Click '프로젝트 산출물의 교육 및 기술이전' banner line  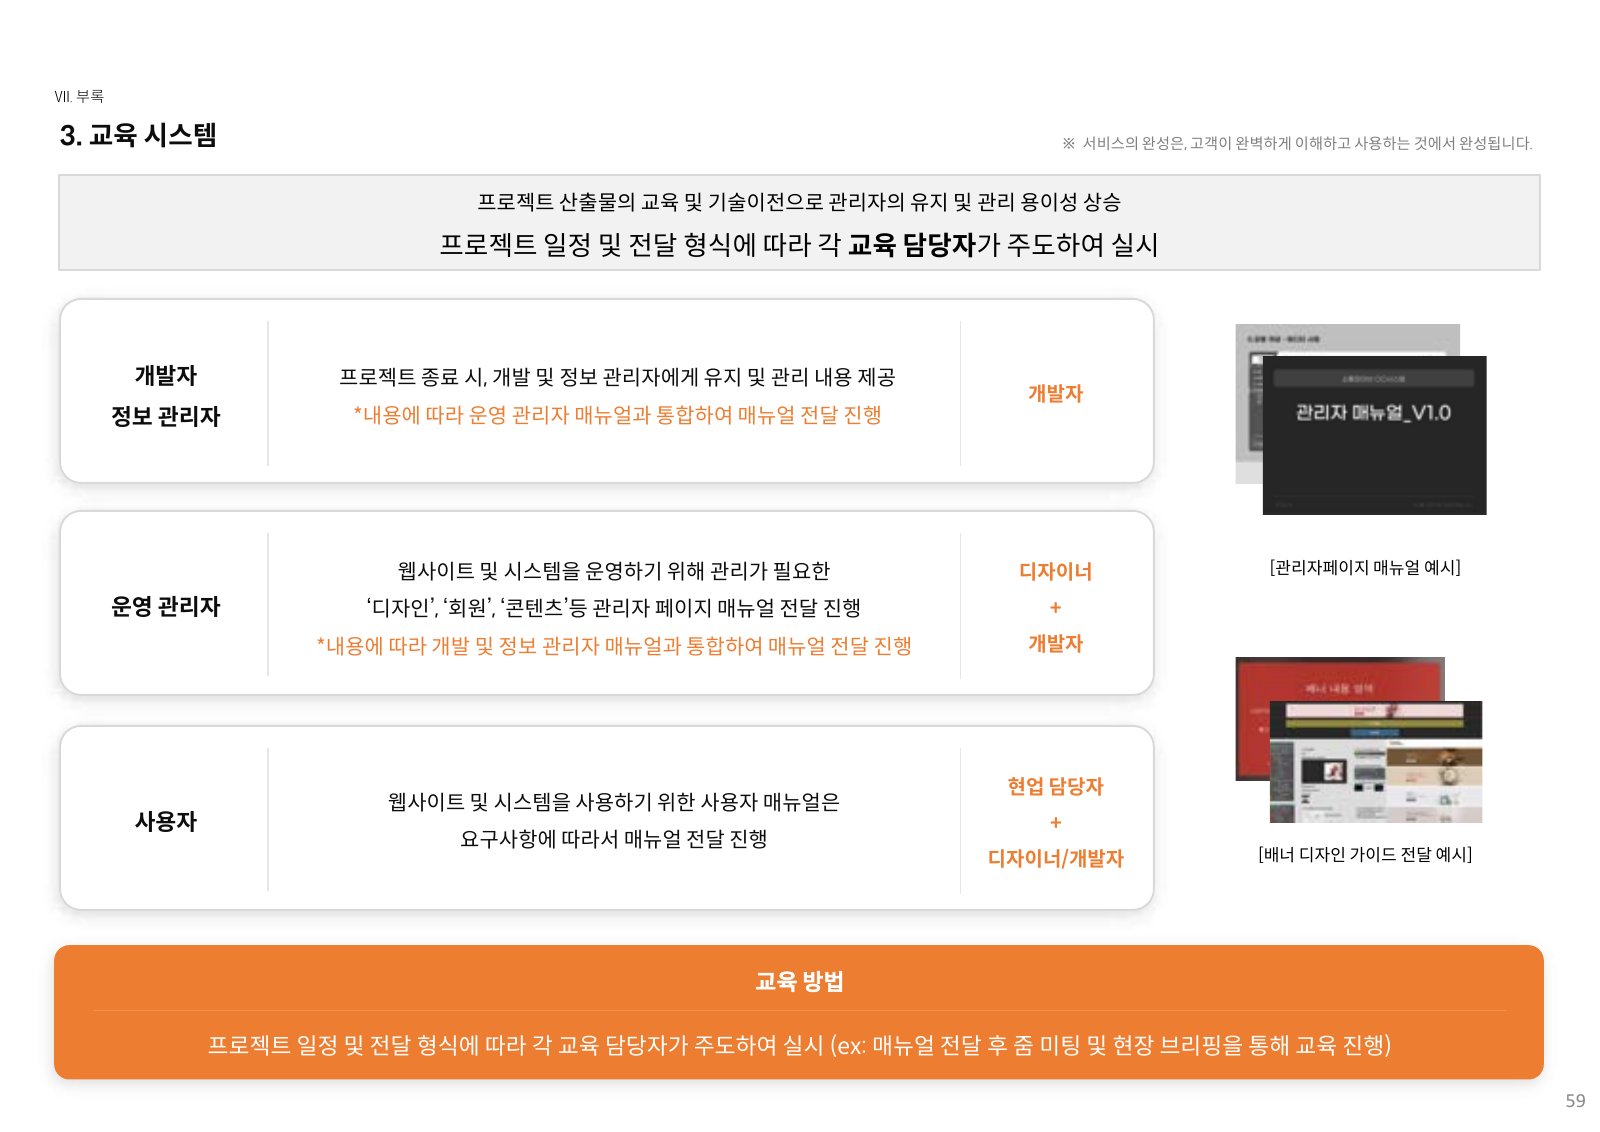point(799,202)
